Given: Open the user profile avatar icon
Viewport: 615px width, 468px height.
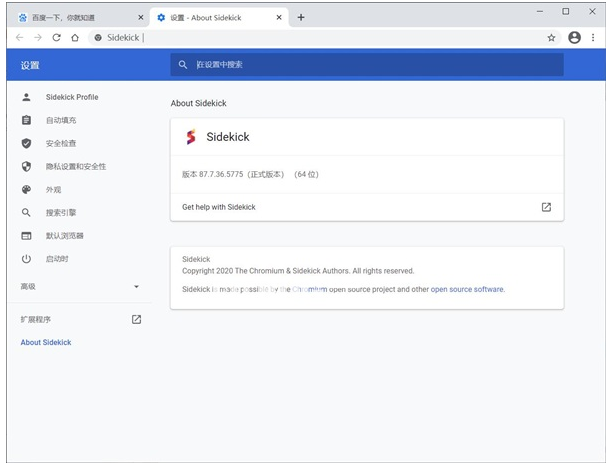Looking at the screenshot, I should tap(574, 38).
